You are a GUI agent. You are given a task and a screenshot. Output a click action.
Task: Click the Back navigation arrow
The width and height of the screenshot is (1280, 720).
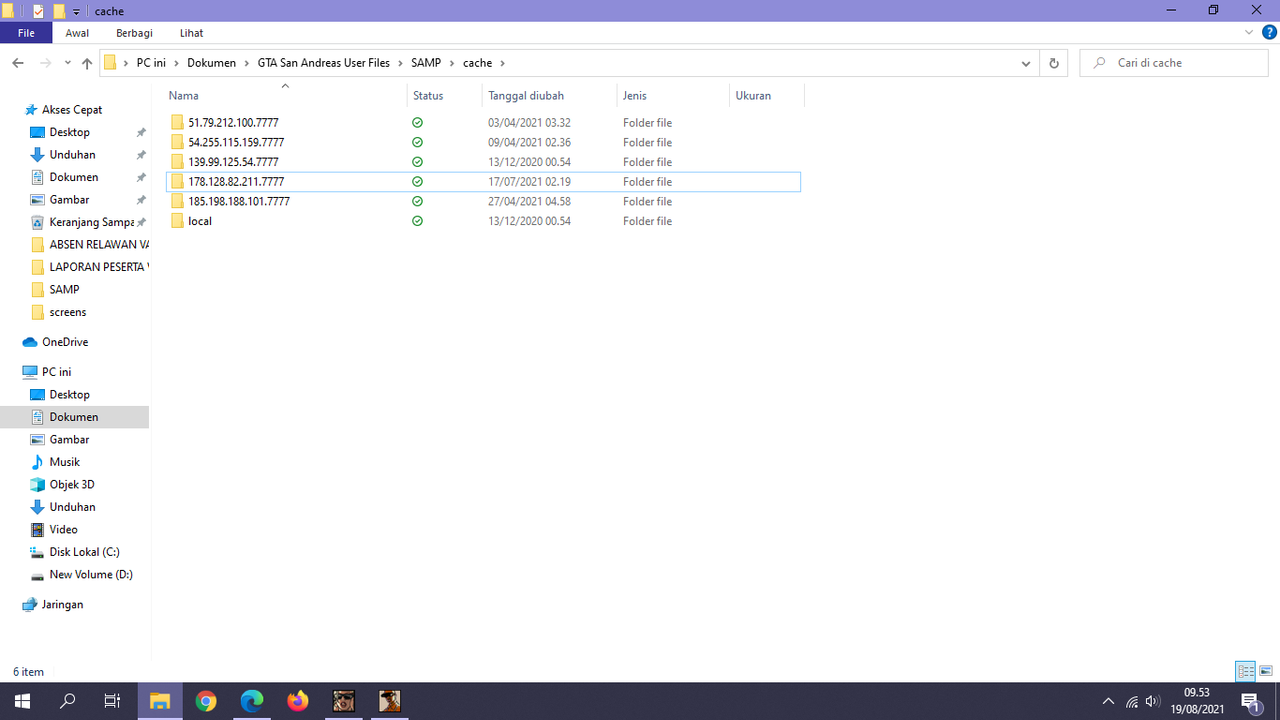coord(17,63)
